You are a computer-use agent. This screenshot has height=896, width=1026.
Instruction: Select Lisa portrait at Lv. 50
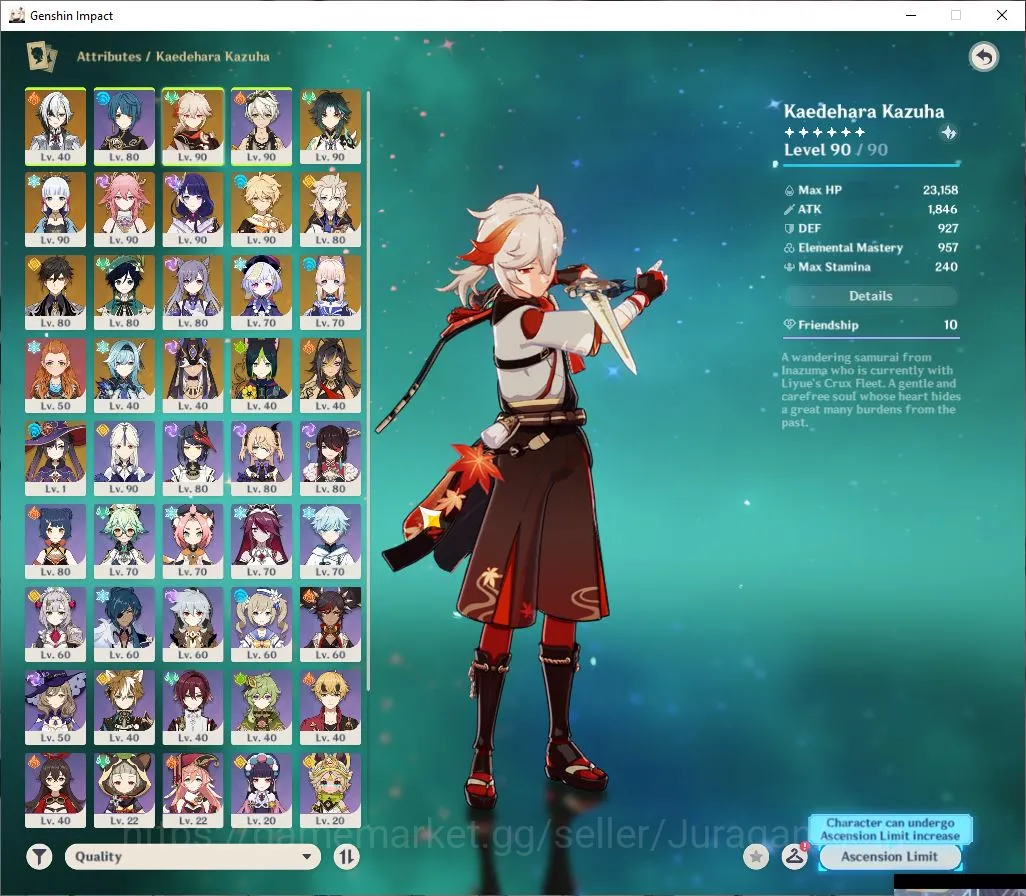56,708
